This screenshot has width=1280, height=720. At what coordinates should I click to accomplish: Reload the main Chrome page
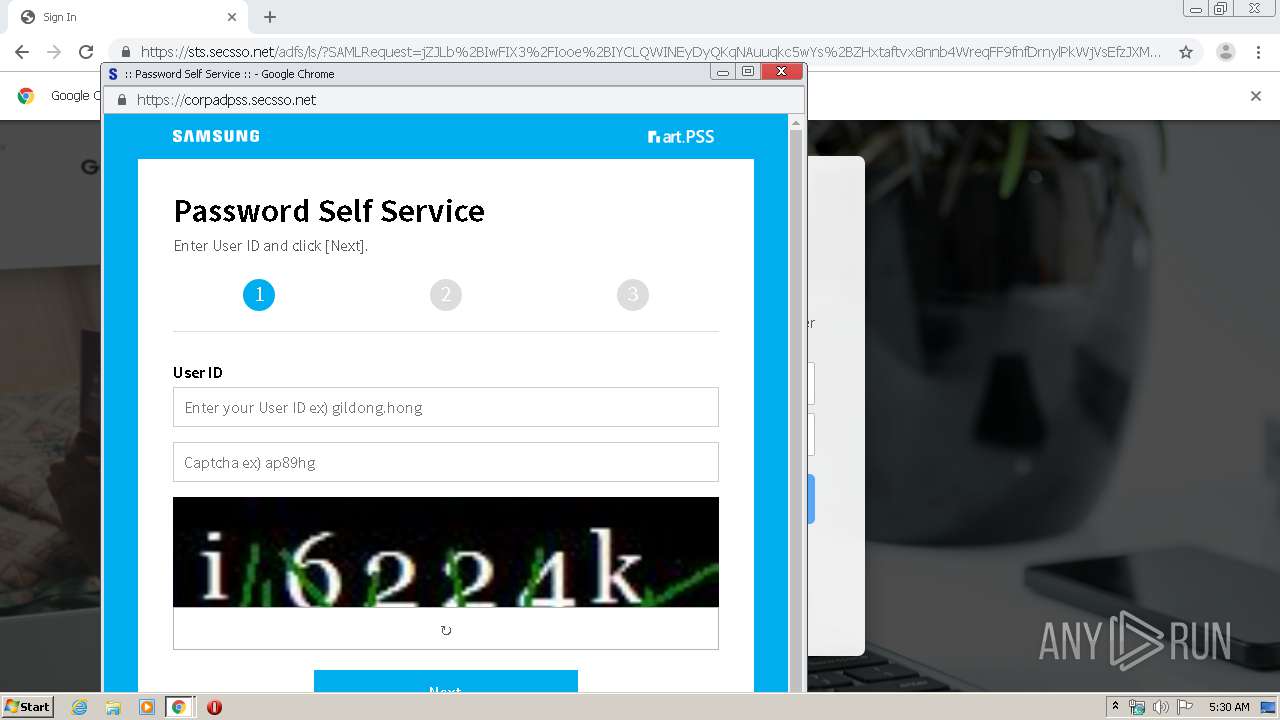point(86,52)
